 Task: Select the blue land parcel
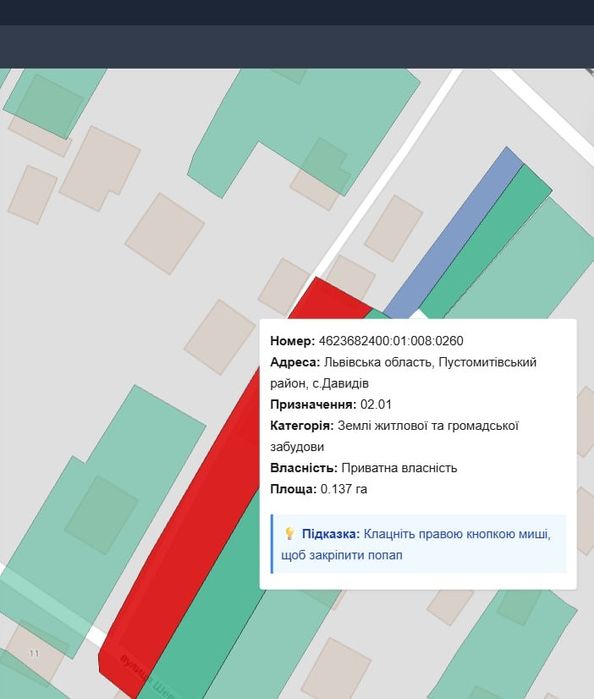(x=455, y=232)
